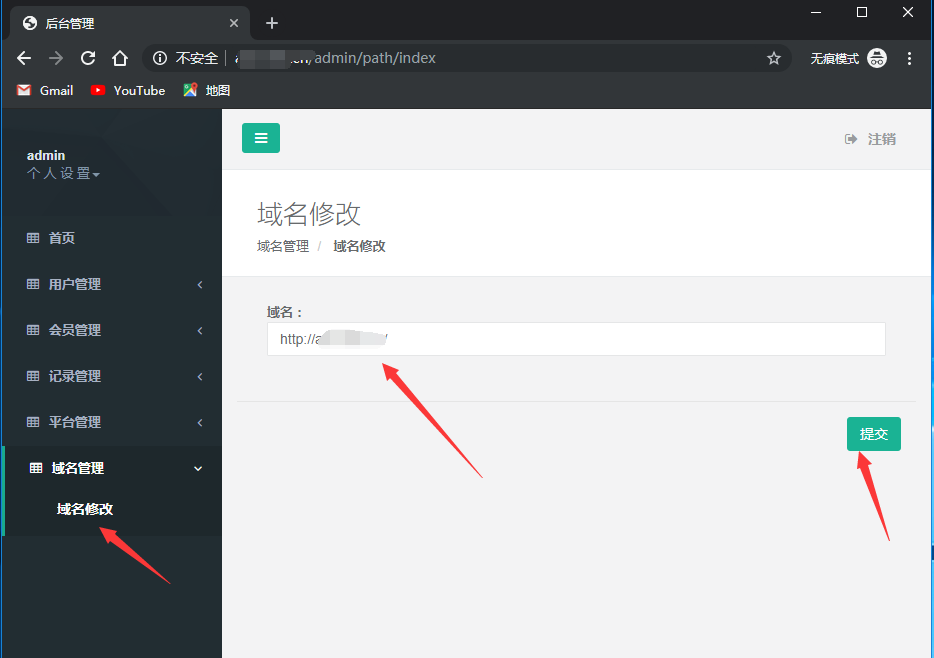
Task: Click the admin username text
Action: 46,155
